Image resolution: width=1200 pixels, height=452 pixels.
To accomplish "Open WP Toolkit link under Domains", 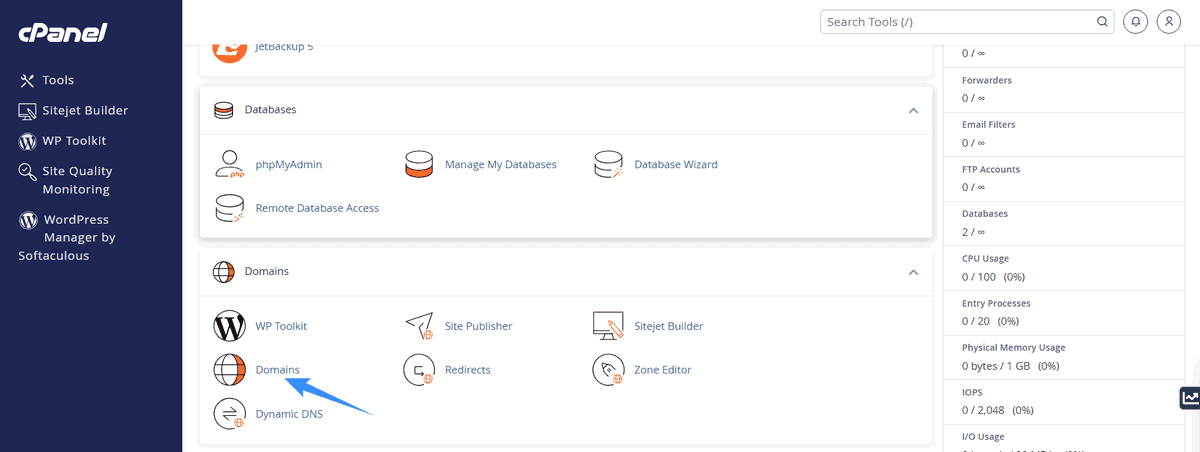I will click(x=281, y=326).
